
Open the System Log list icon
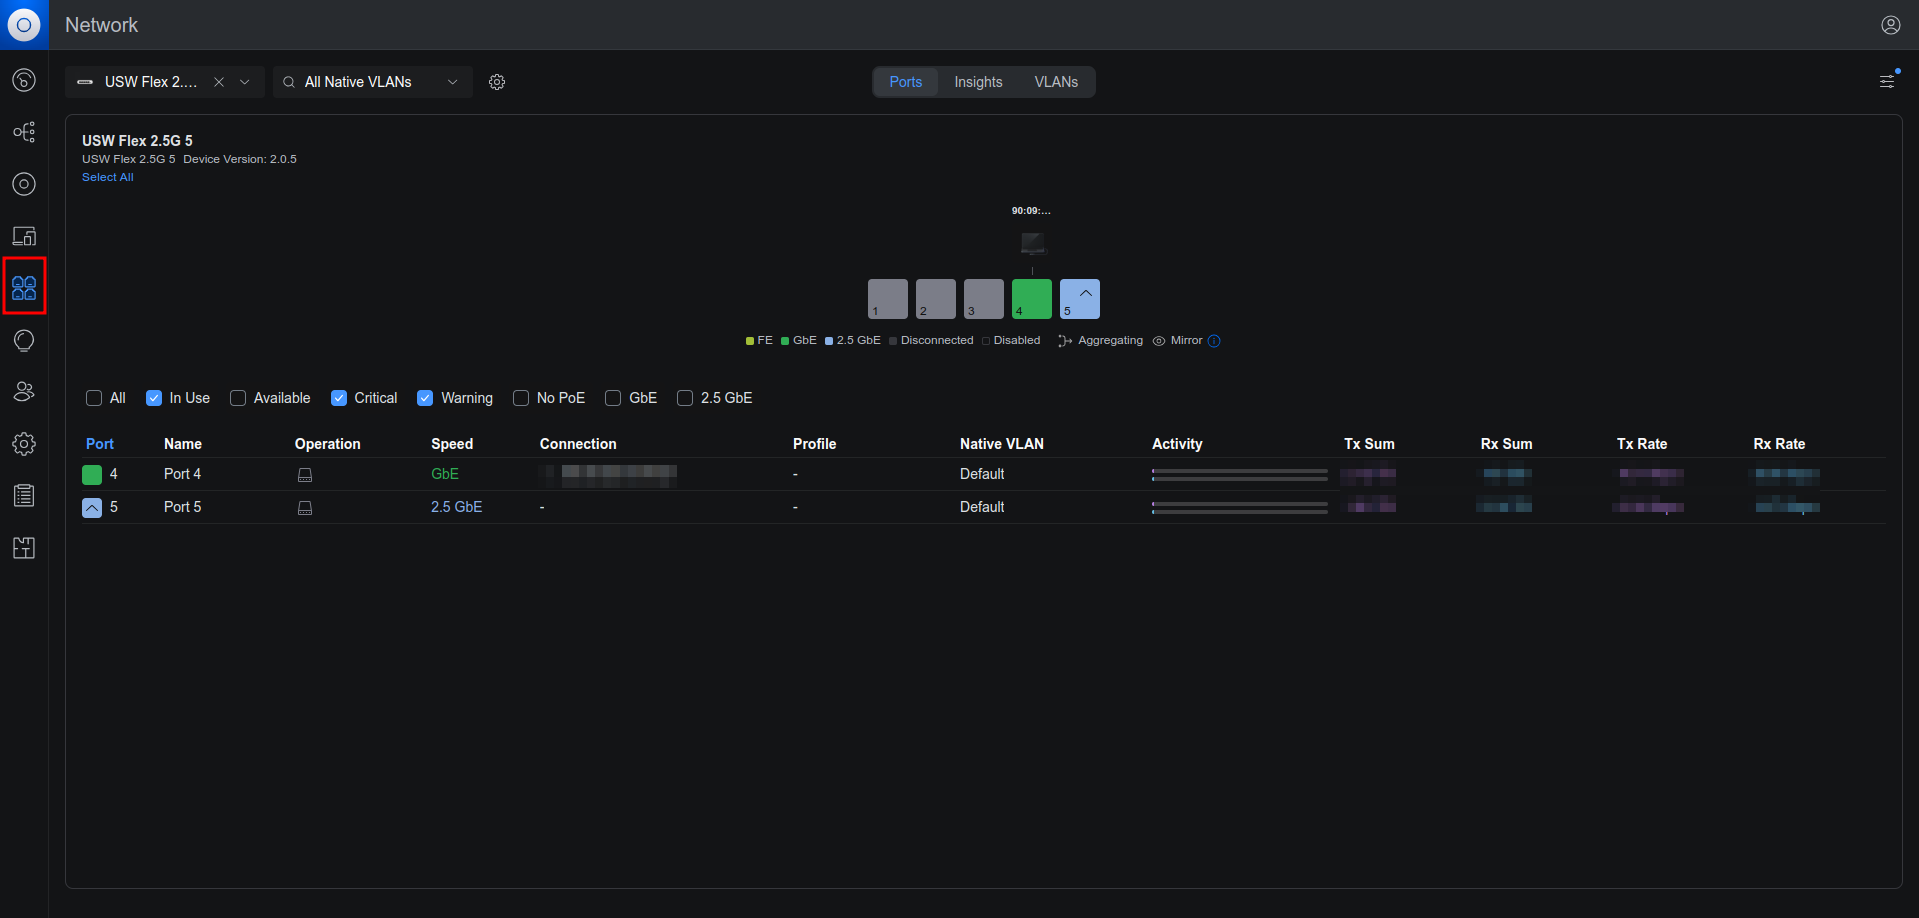click(24, 496)
